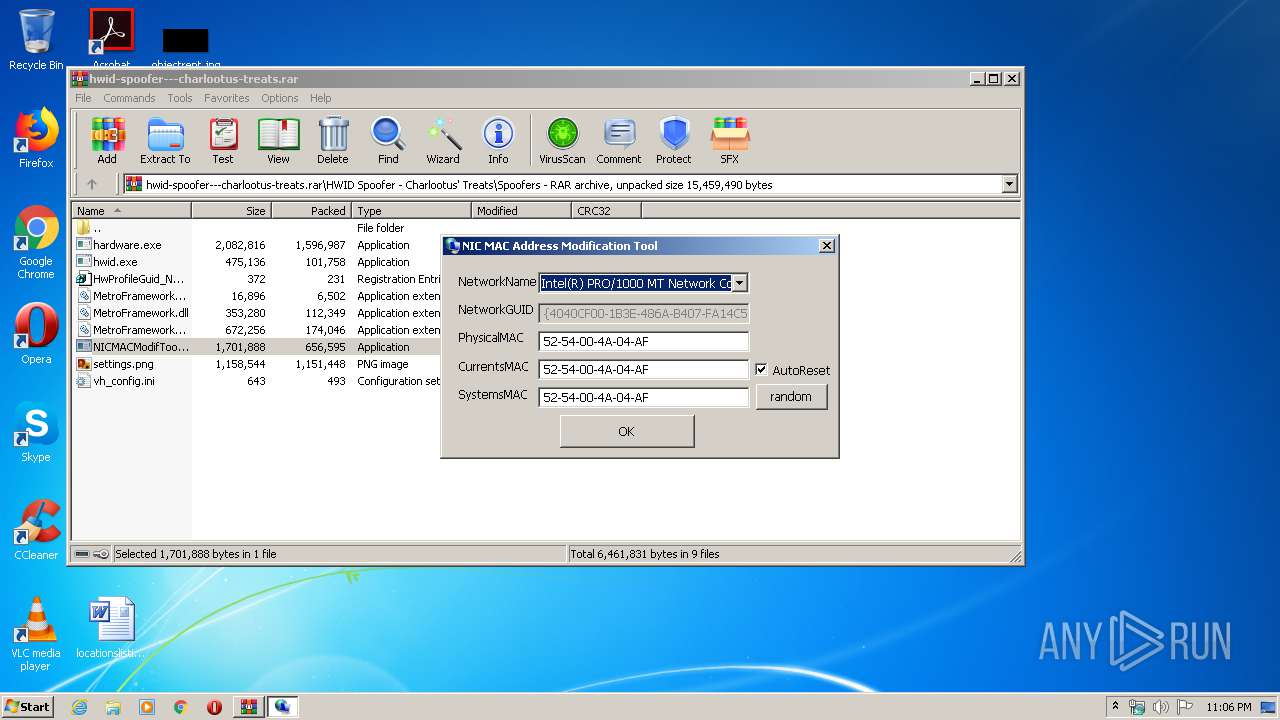This screenshot has width=1280, height=720.
Task: Open Firefox desktop shortcut
Action: (36, 138)
